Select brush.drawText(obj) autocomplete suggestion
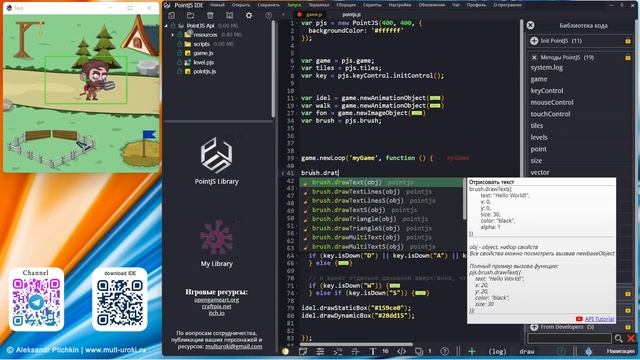This screenshot has width=640, height=360. click(x=347, y=182)
